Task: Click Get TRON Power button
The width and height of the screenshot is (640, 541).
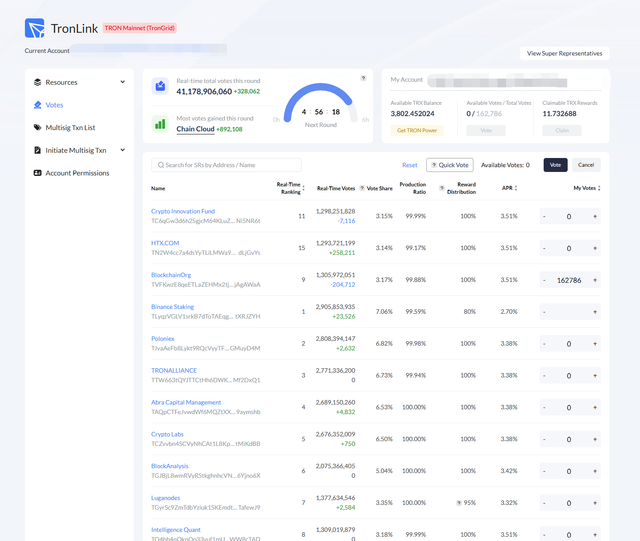Action: tap(417, 130)
